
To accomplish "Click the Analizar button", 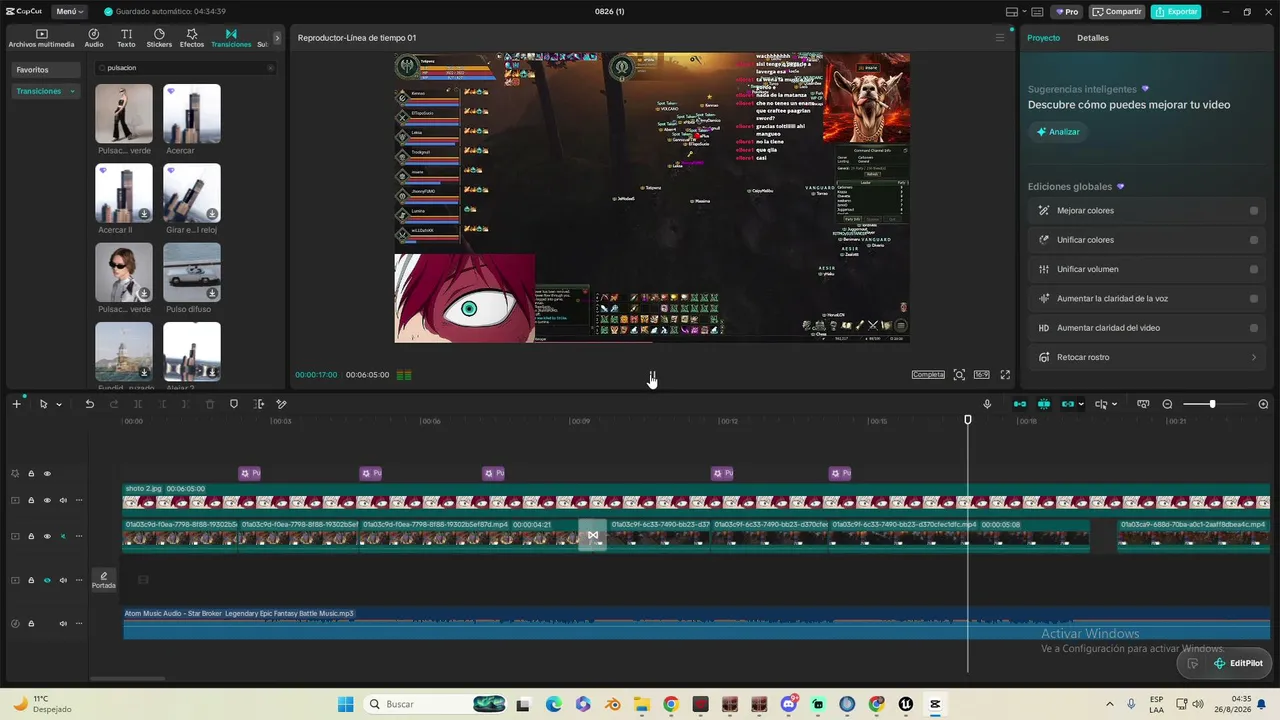I will click(1058, 132).
